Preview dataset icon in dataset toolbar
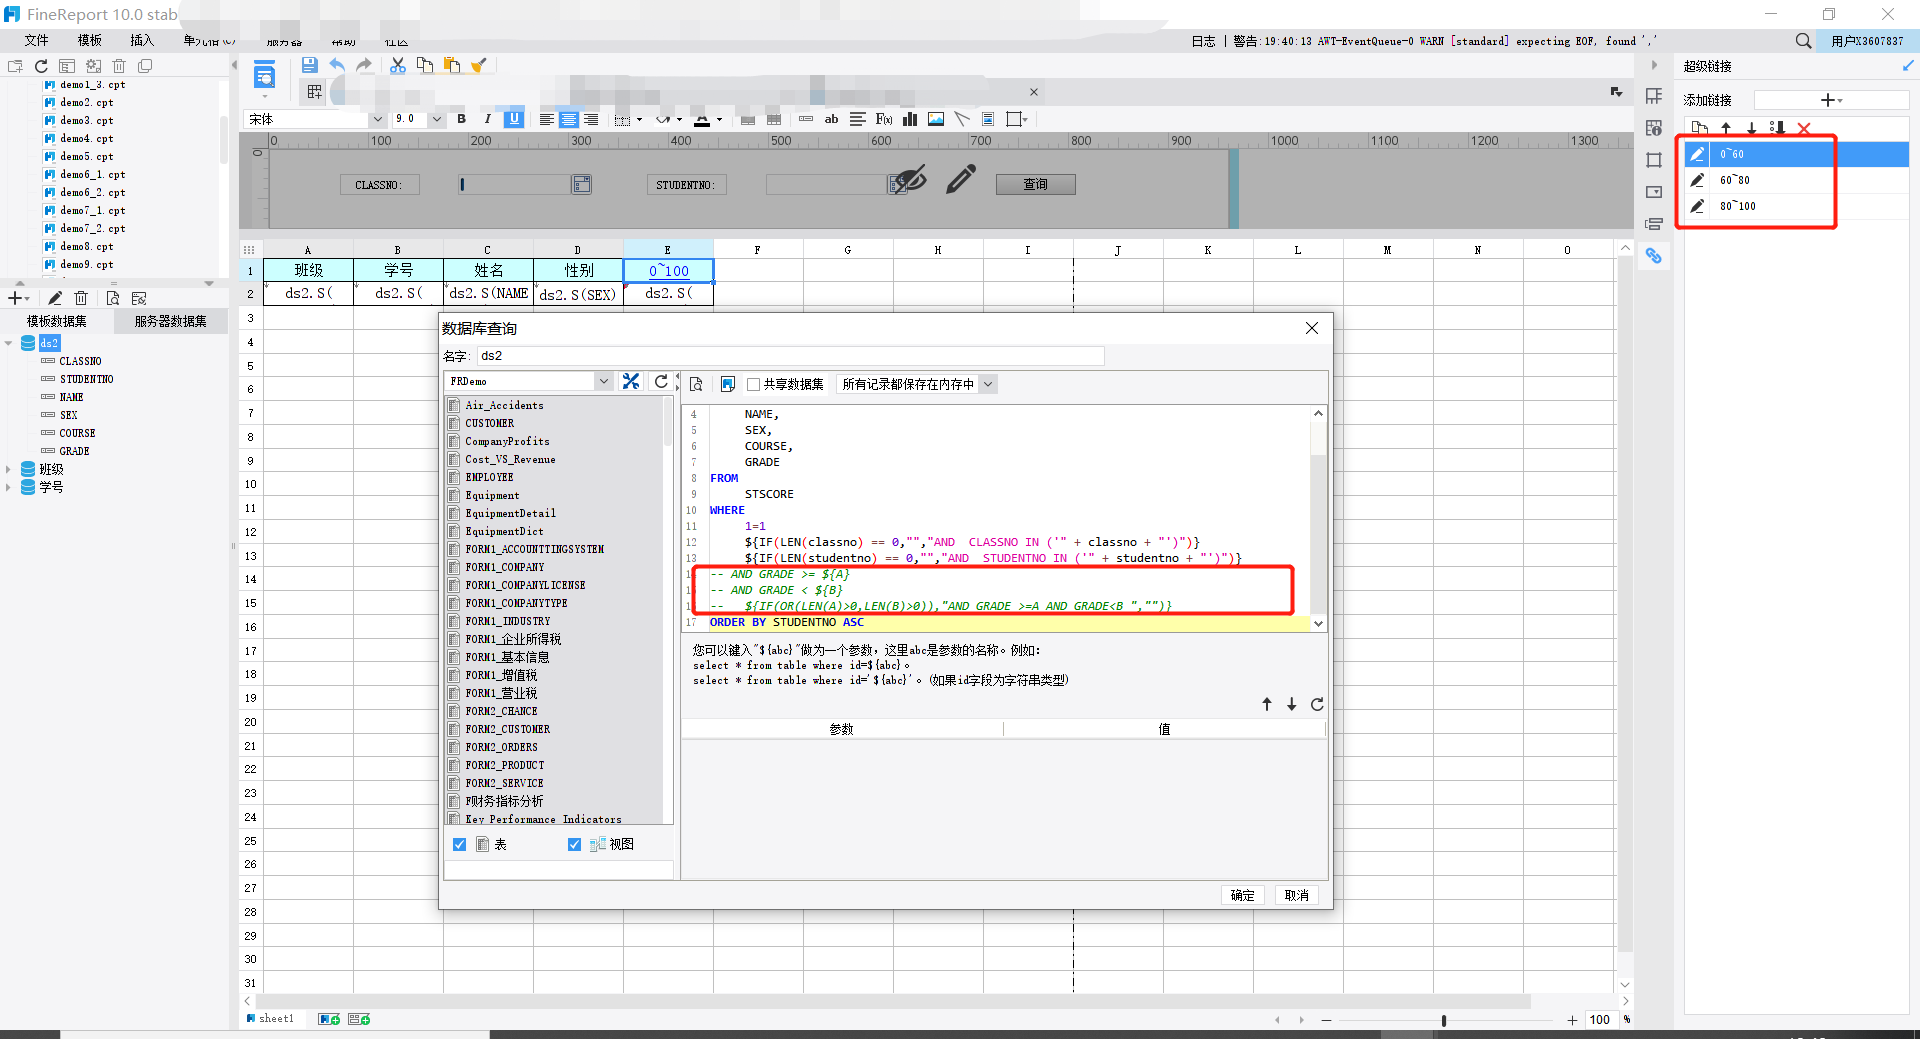The width and height of the screenshot is (1920, 1039). [x=112, y=298]
